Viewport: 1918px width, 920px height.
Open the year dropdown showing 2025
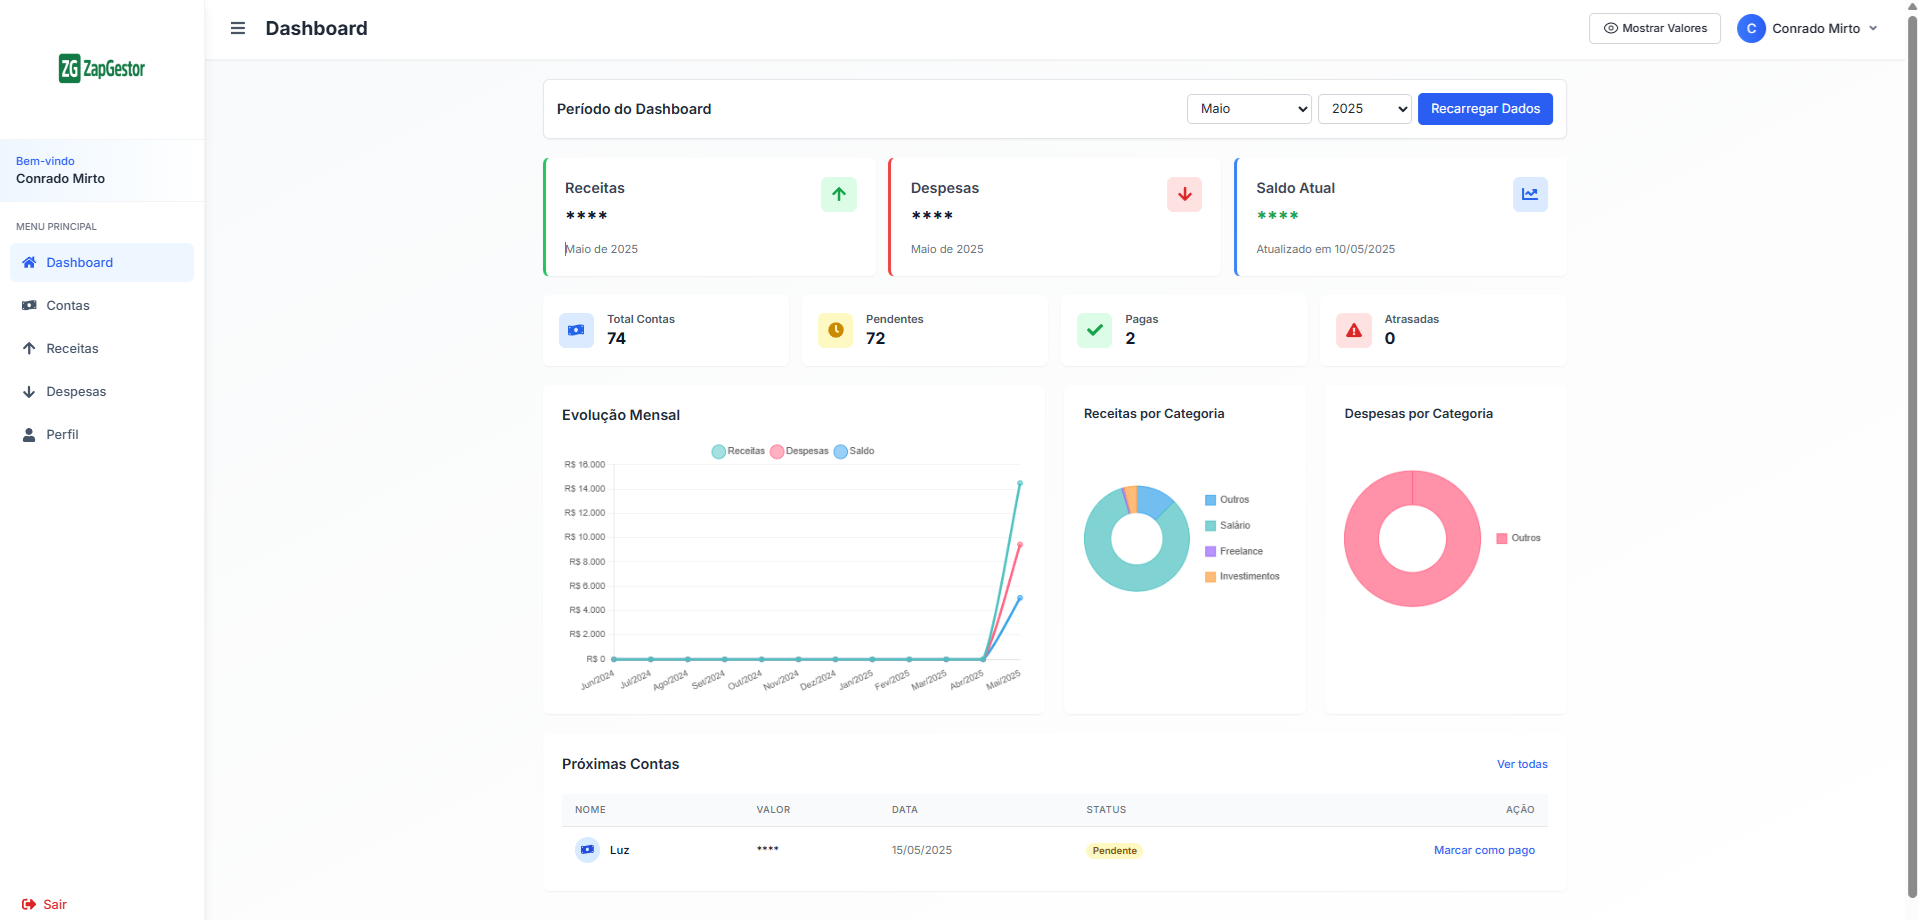click(1364, 109)
